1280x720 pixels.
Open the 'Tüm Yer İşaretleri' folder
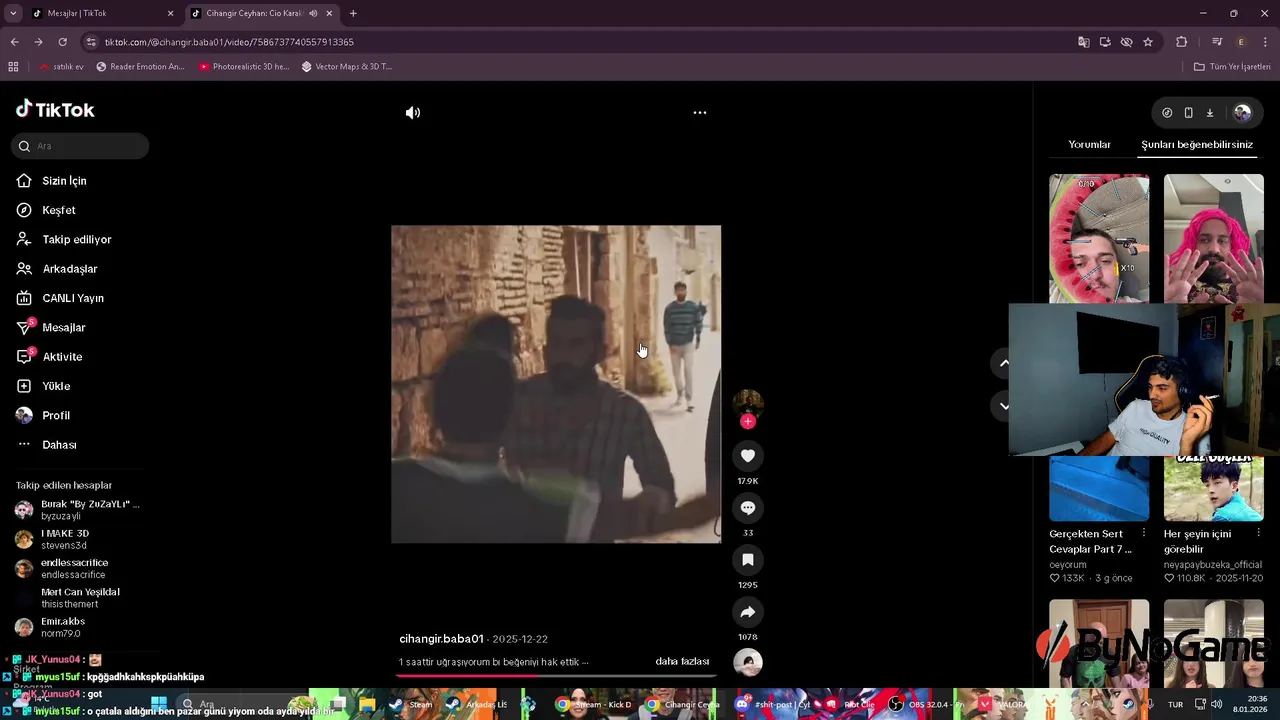click(1232, 67)
